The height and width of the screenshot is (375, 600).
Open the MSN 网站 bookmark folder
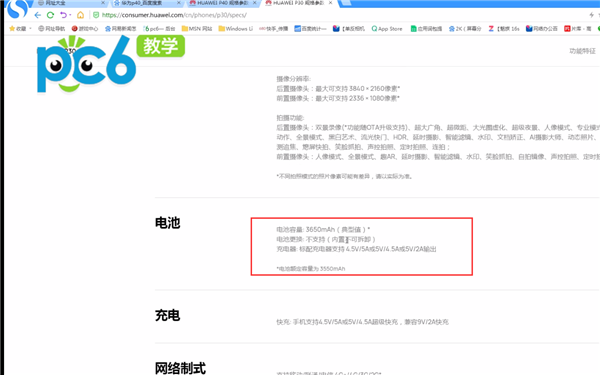pyautogui.click(x=197, y=29)
